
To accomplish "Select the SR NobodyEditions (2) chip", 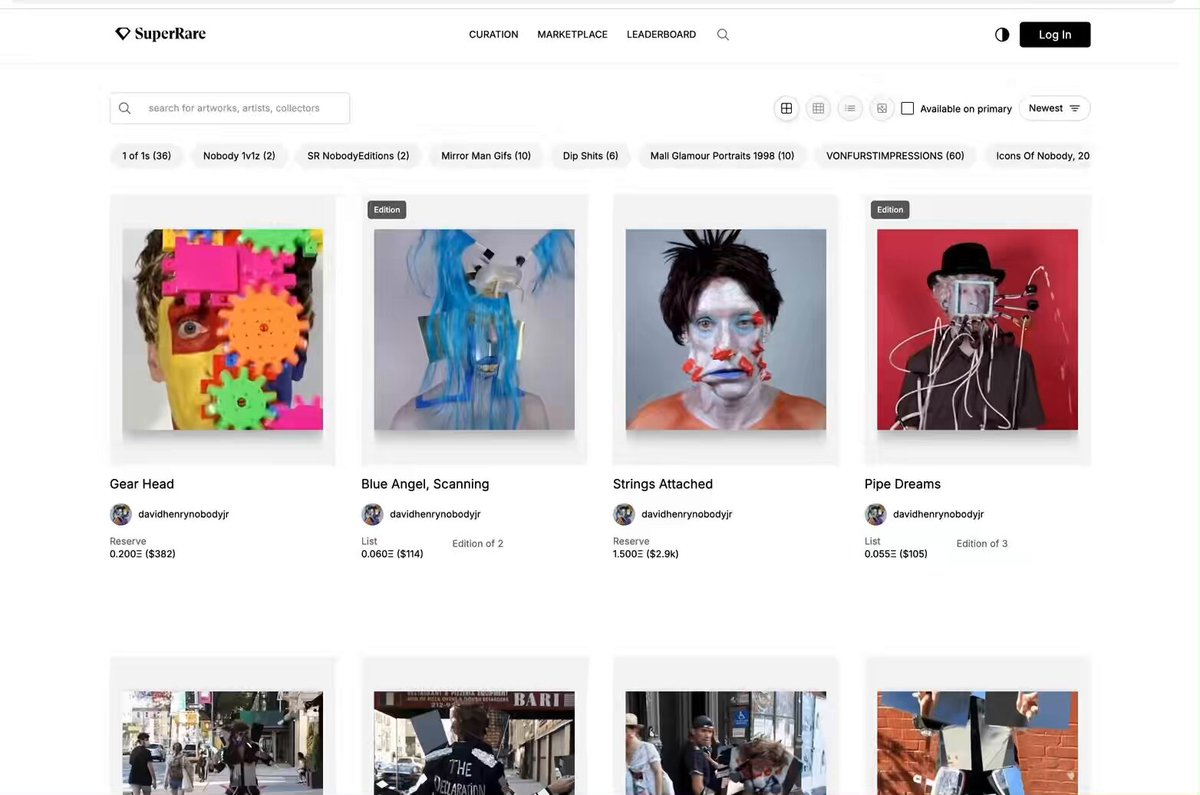I will [358, 156].
